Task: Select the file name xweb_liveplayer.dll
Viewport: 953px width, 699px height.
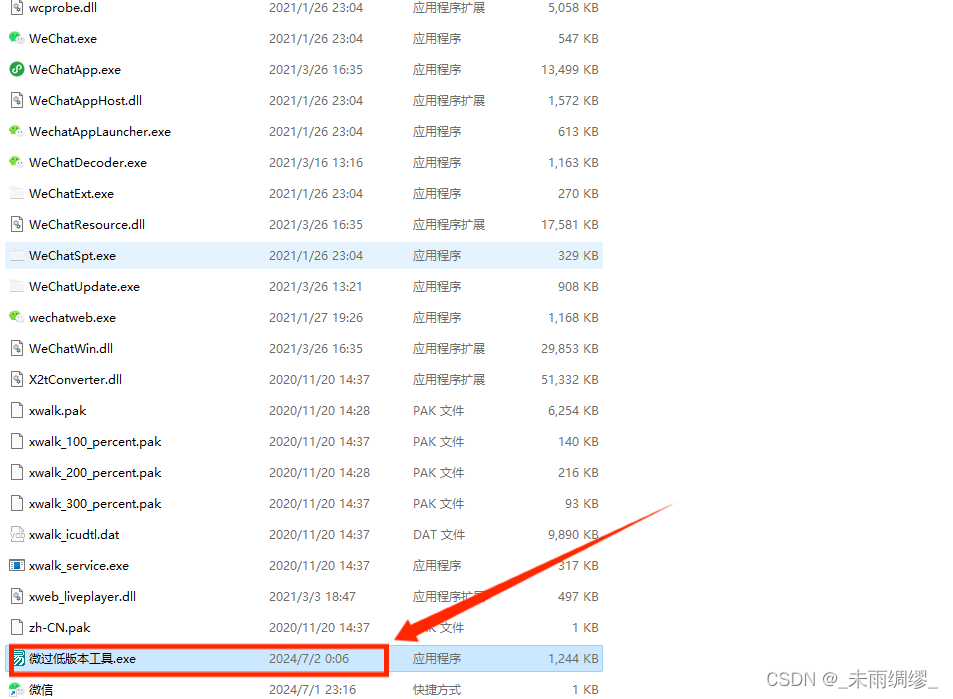Action: click(x=82, y=596)
